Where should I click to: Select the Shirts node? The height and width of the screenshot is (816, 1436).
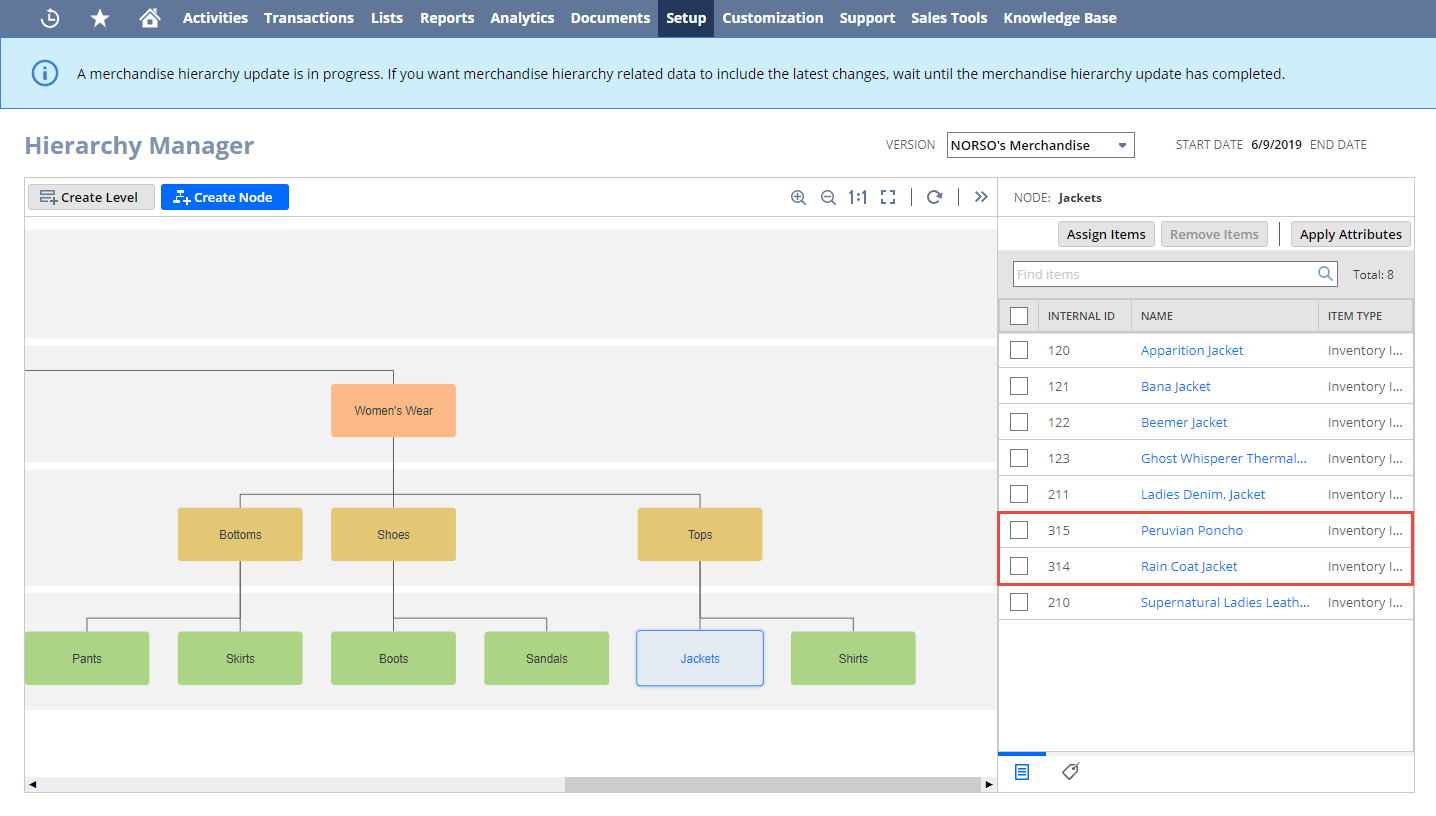(x=853, y=658)
